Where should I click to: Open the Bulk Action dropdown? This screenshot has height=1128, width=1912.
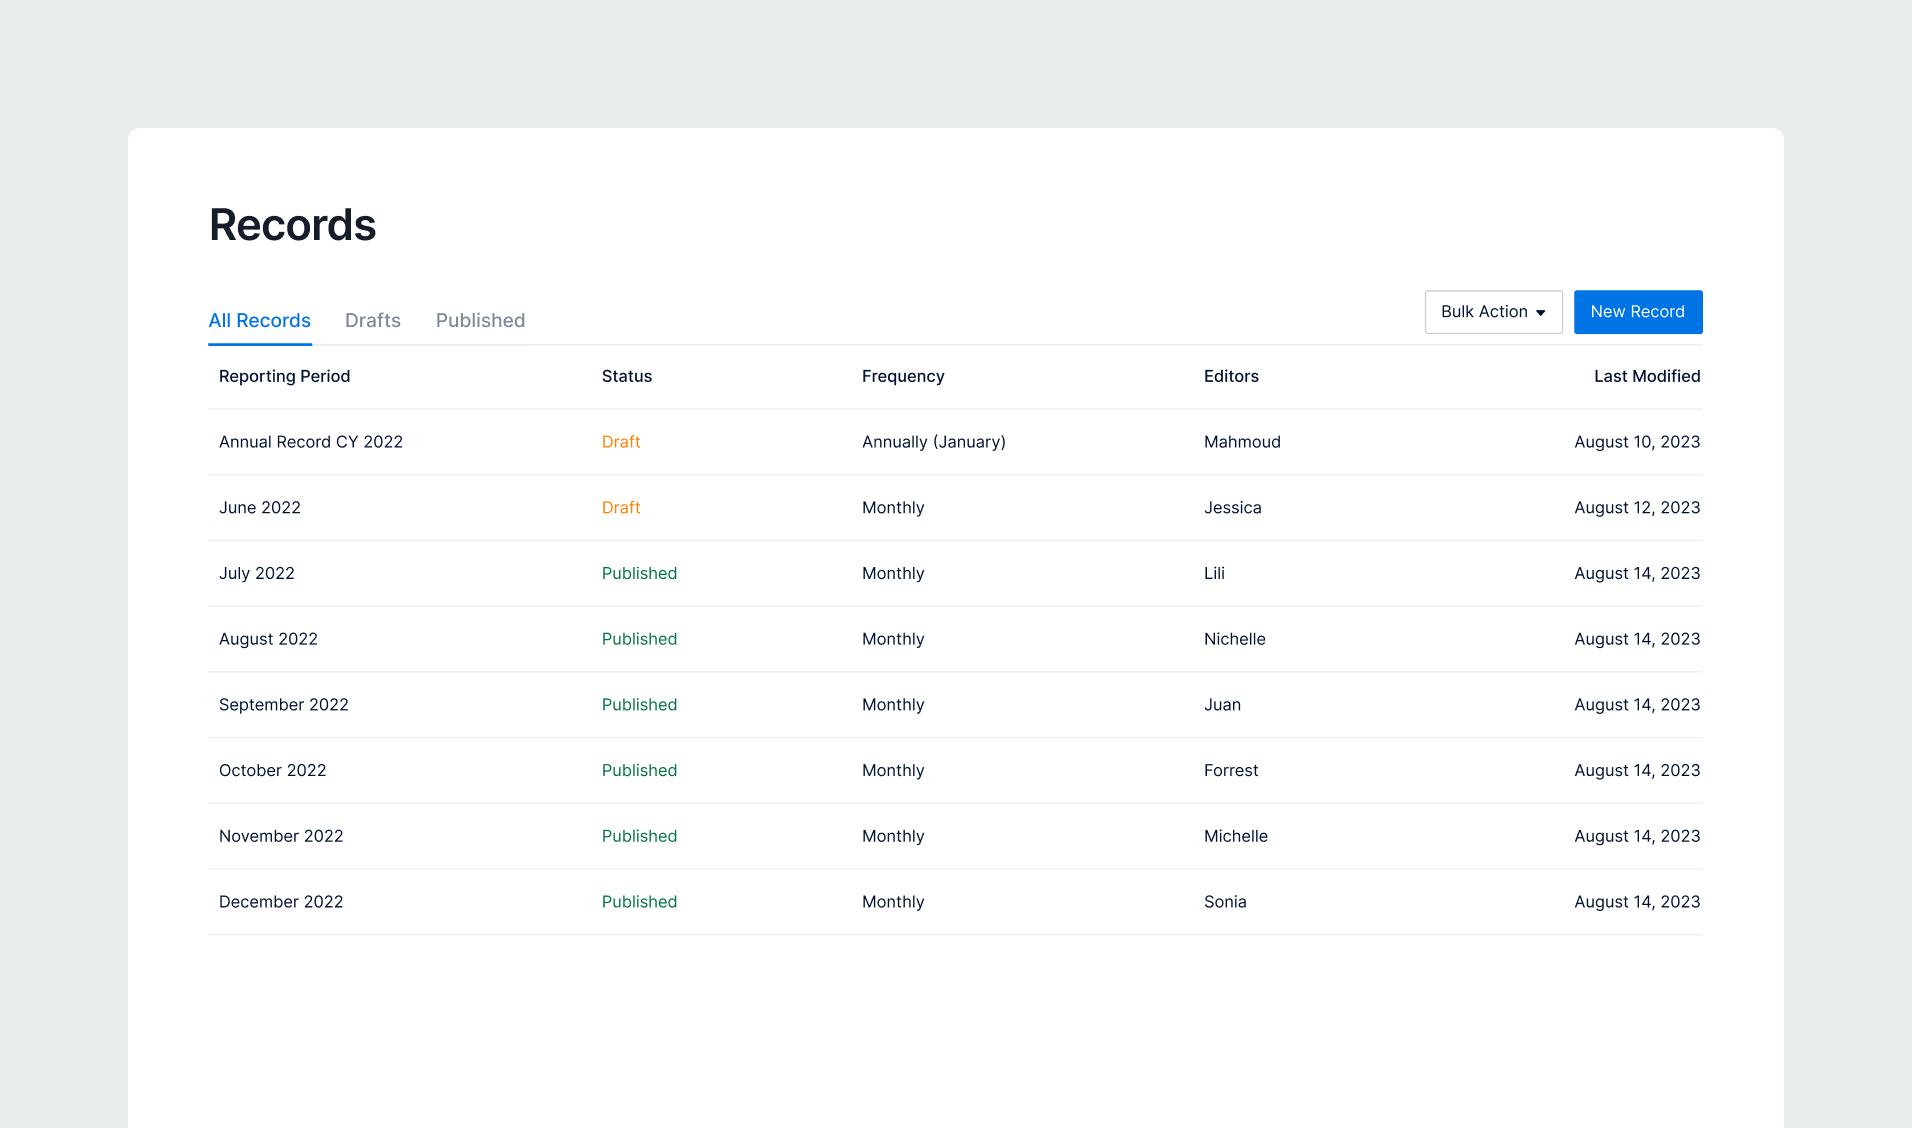[1492, 312]
